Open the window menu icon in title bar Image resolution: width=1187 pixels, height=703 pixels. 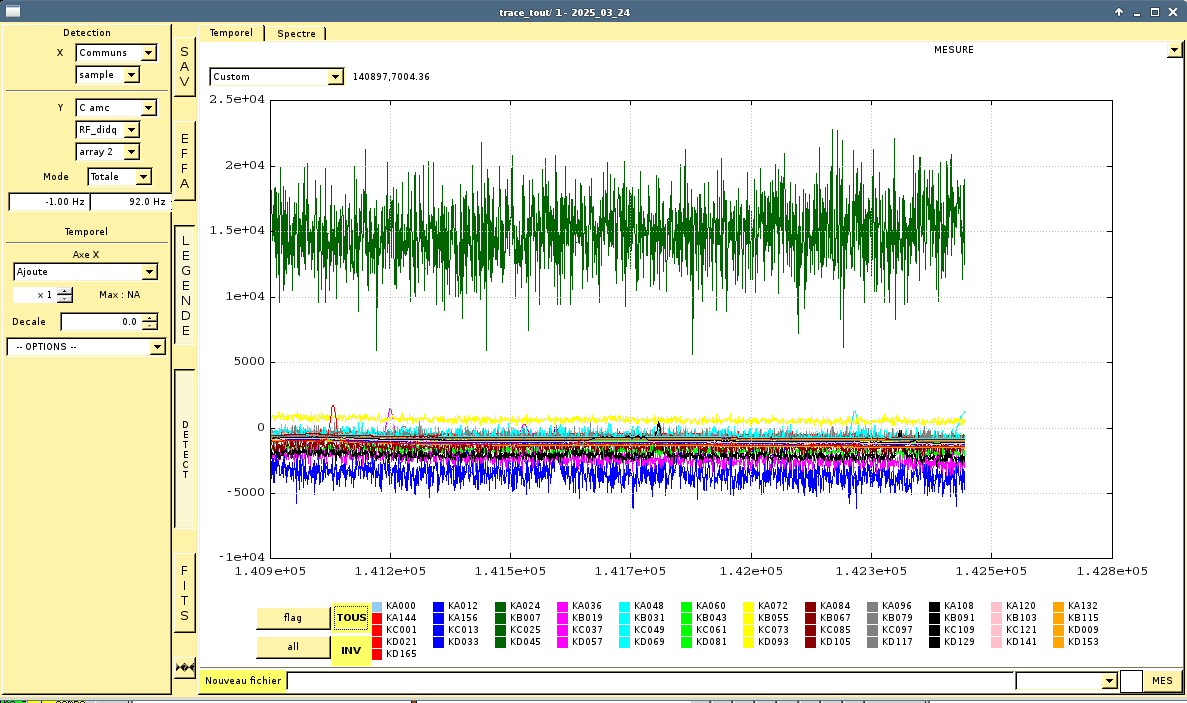pos(13,11)
